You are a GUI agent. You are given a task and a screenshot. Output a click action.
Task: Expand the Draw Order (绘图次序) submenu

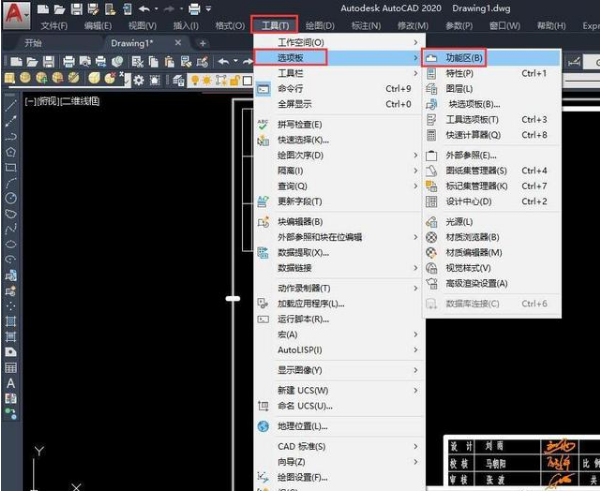pos(305,155)
